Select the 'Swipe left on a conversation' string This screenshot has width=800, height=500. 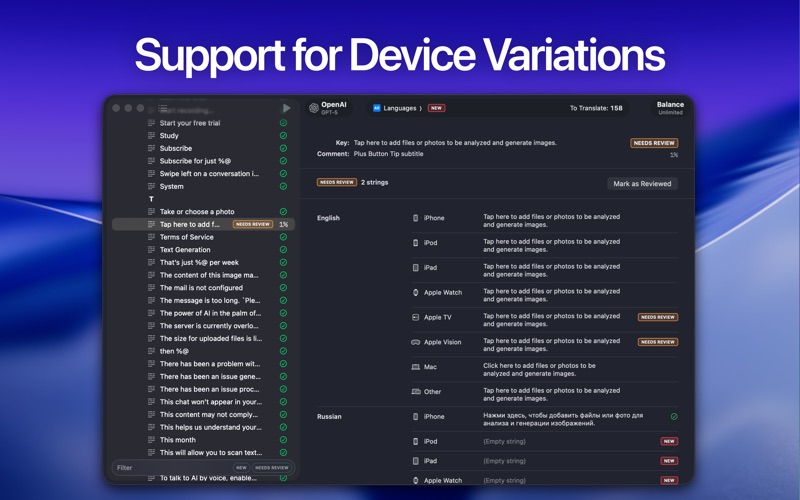(203, 174)
